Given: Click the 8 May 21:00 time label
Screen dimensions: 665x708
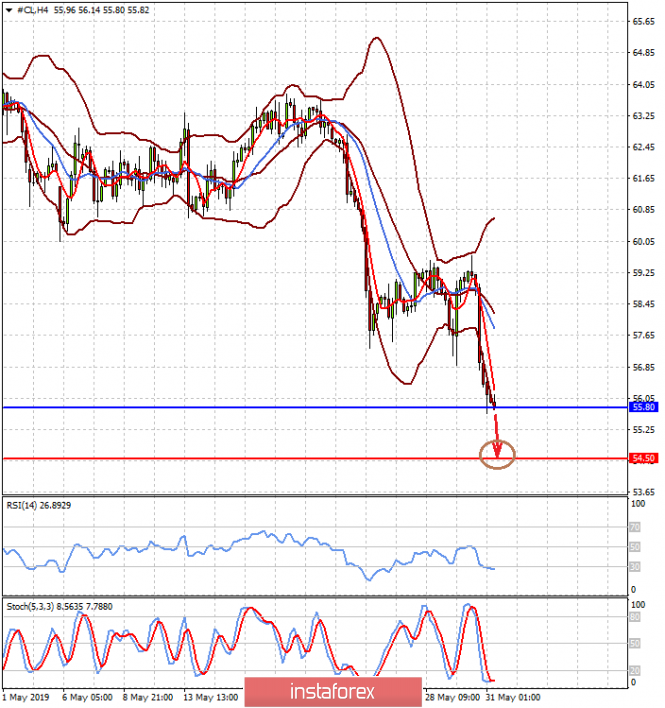Looking at the screenshot, I should pos(148,698).
